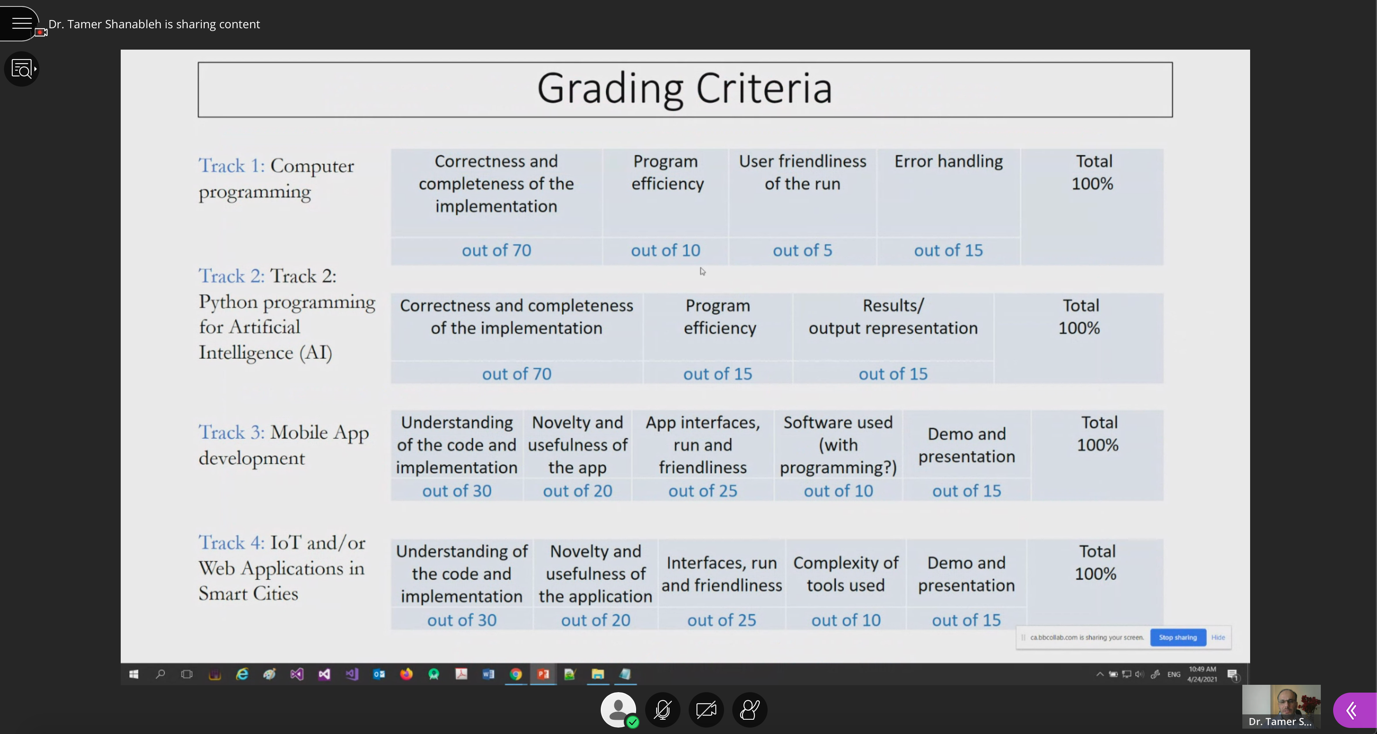Open Outlook from the taskbar

379,674
